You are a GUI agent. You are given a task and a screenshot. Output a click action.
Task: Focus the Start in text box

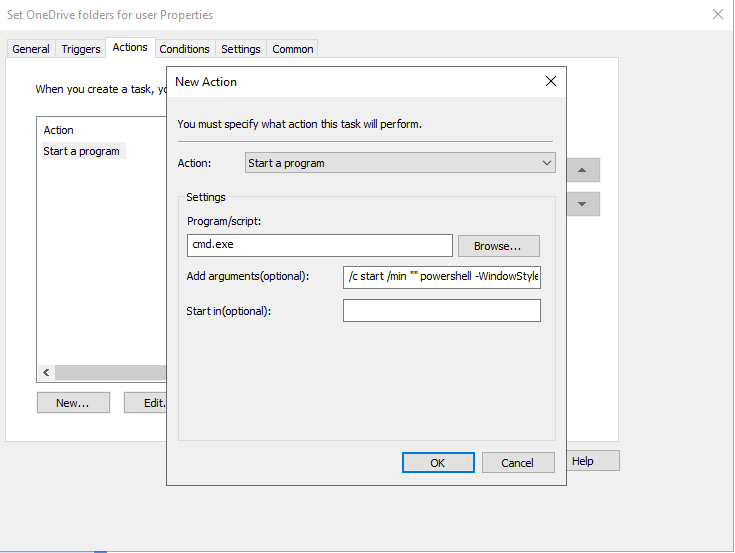441,311
